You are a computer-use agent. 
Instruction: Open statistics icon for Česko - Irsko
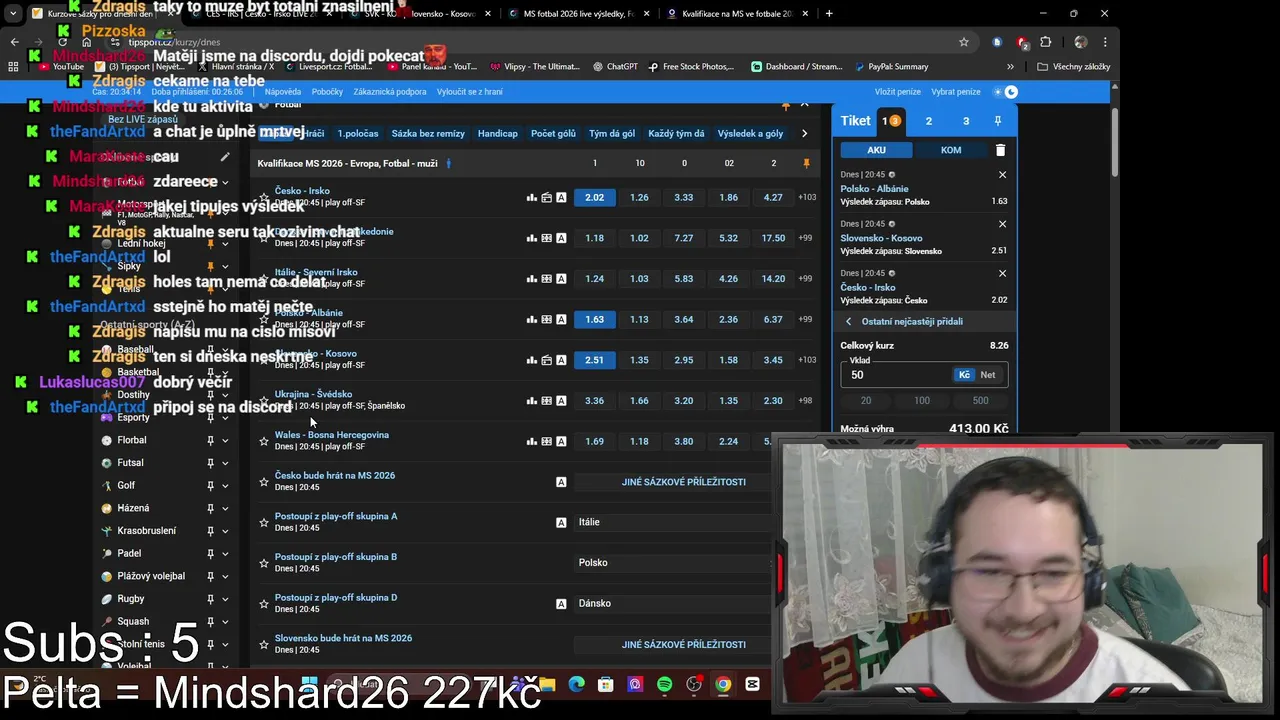click(532, 198)
